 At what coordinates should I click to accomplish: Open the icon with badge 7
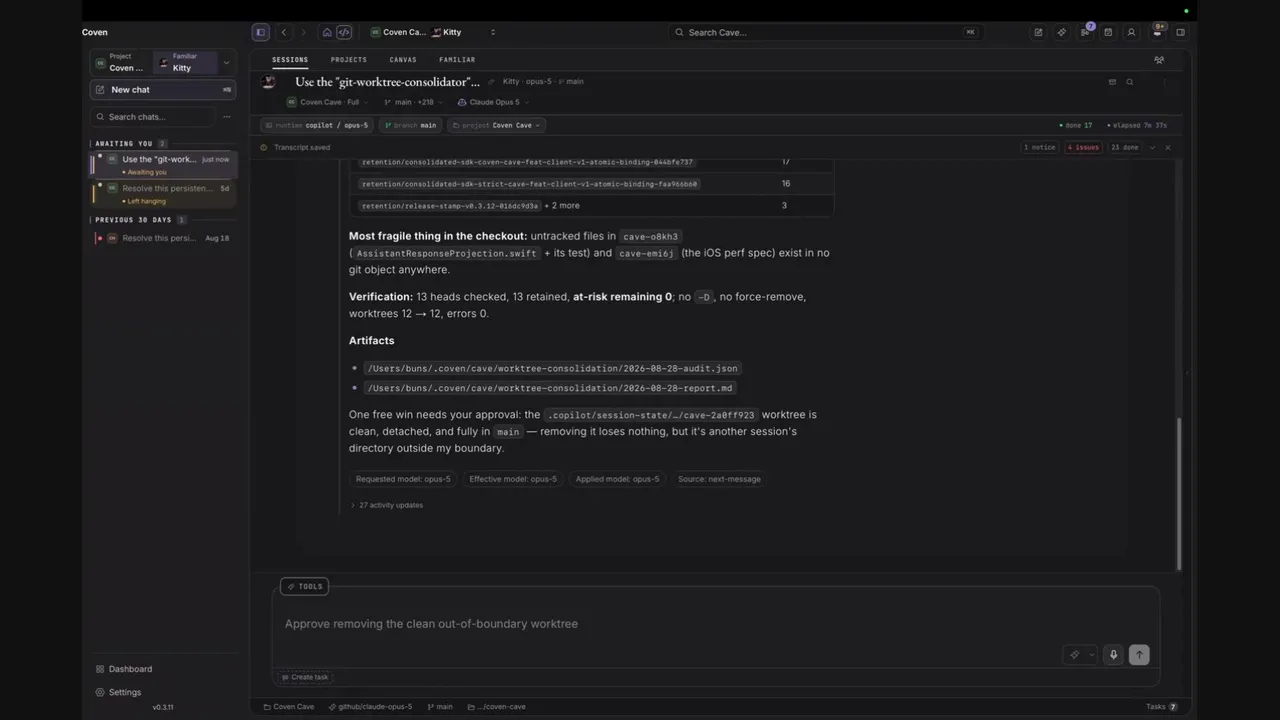(1085, 32)
